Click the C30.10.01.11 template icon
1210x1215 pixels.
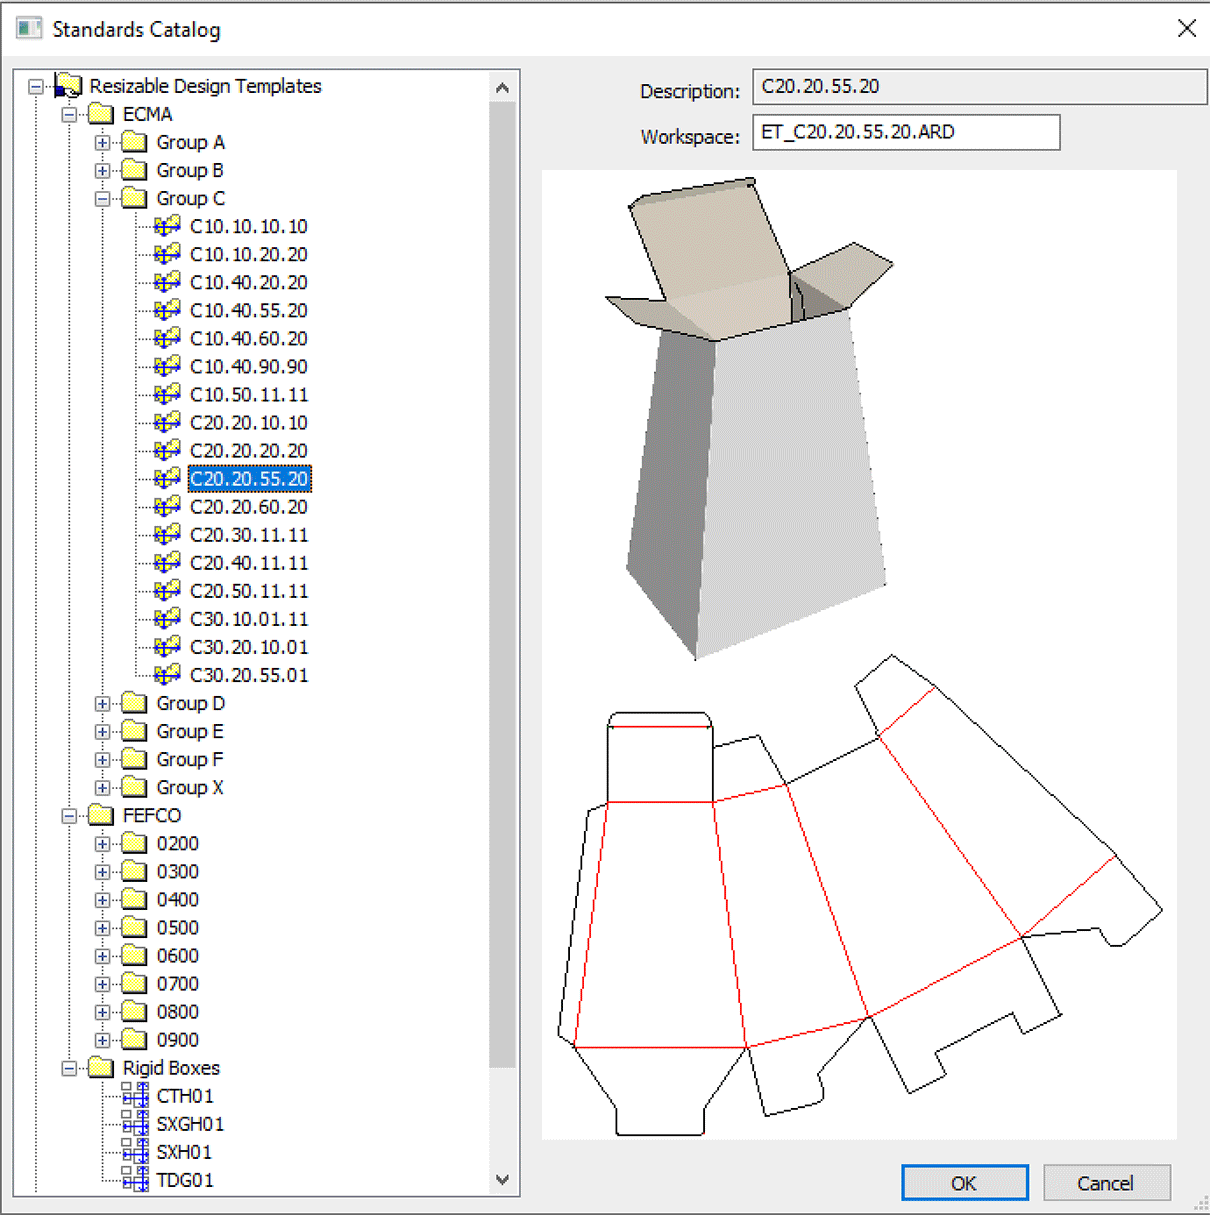pos(167,618)
